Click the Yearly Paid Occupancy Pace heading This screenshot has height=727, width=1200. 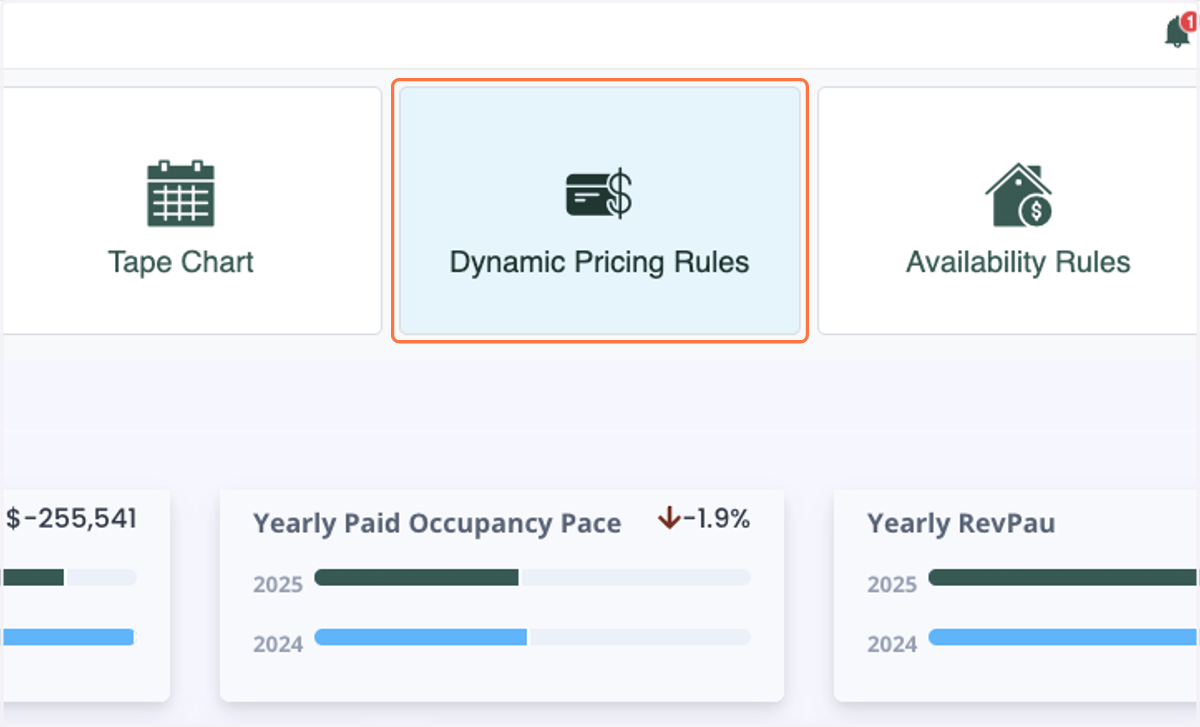coord(437,523)
